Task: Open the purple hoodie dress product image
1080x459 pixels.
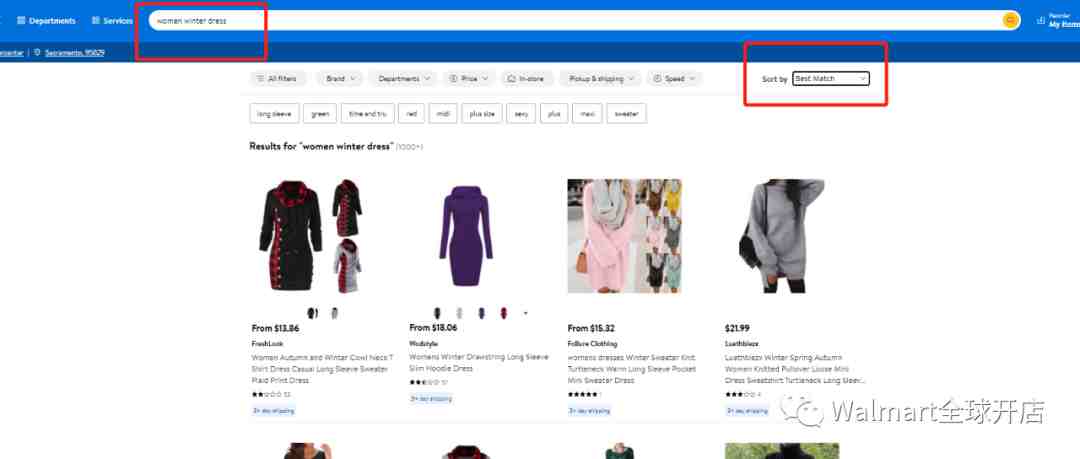Action: [466, 236]
